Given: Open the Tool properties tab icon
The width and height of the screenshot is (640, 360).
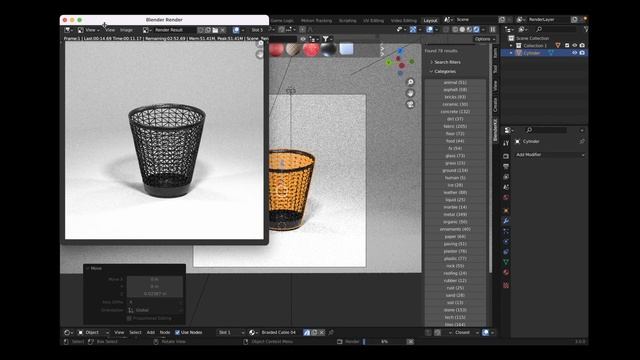Looking at the screenshot, I should [506, 143].
